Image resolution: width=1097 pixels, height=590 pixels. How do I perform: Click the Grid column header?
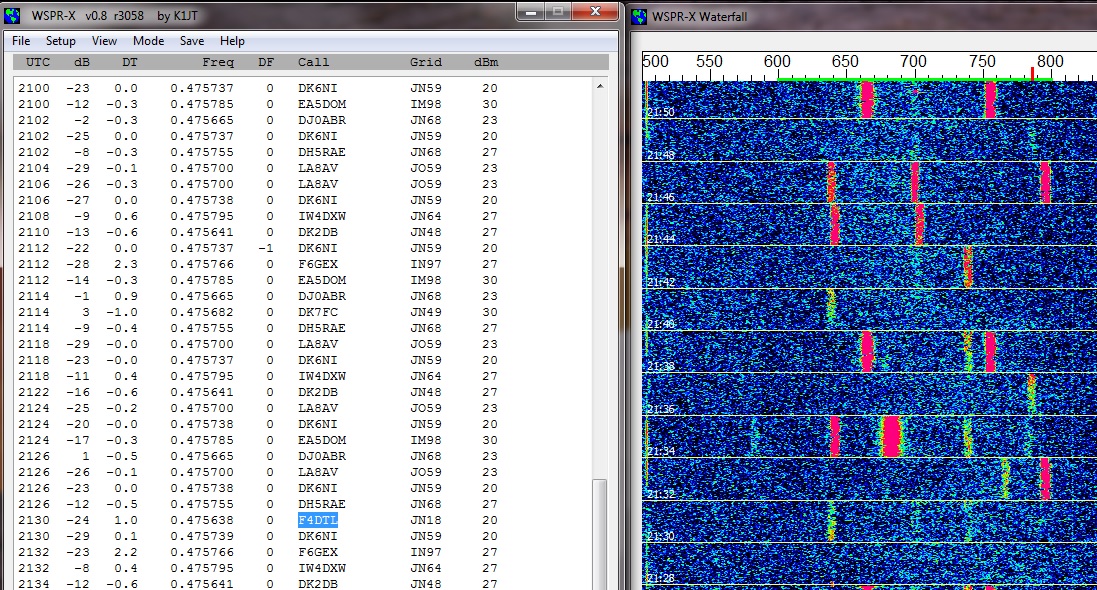pos(426,62)
